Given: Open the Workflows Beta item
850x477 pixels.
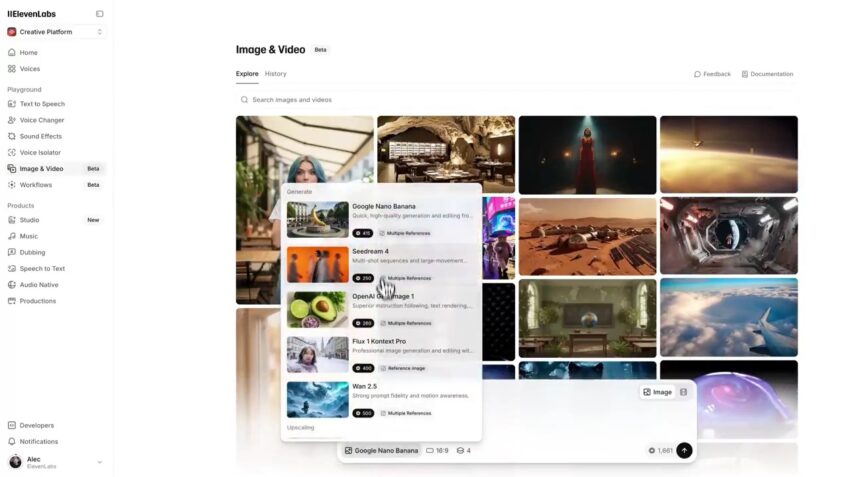Looking at the screenshot, I should (x=54, y=185).
